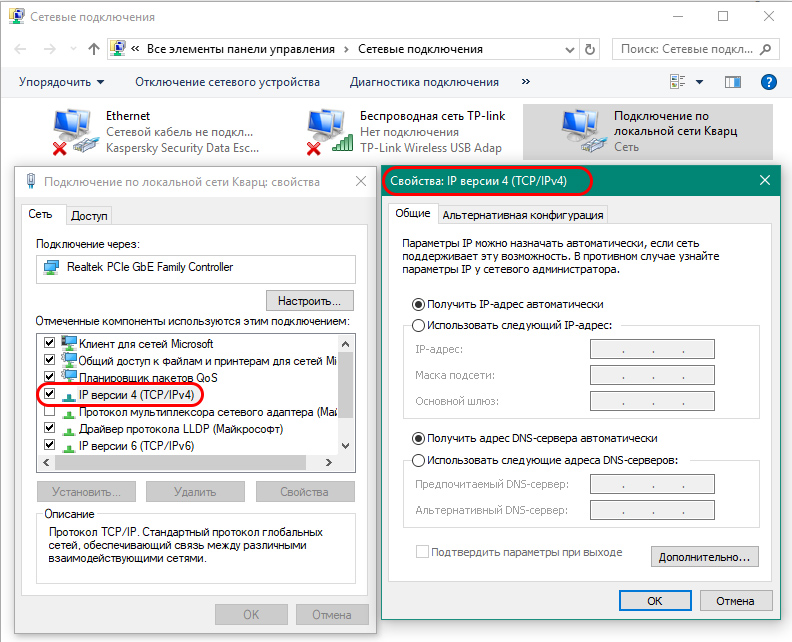The width and height of the screenshot is (792, 642).
Task: Select Драйвер протокола LLDP item text
Action: 181,429
